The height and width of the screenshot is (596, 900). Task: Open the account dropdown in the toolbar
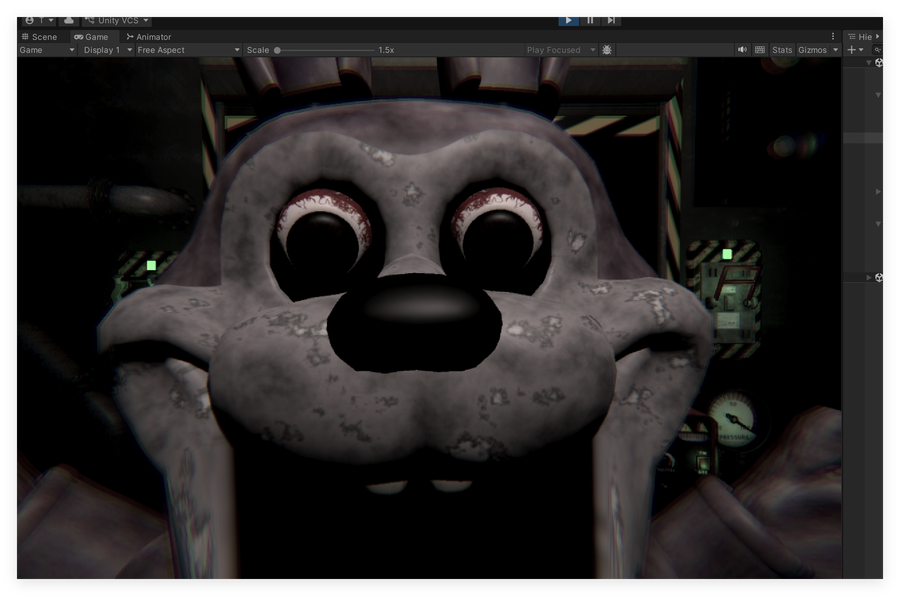point(39,21)
